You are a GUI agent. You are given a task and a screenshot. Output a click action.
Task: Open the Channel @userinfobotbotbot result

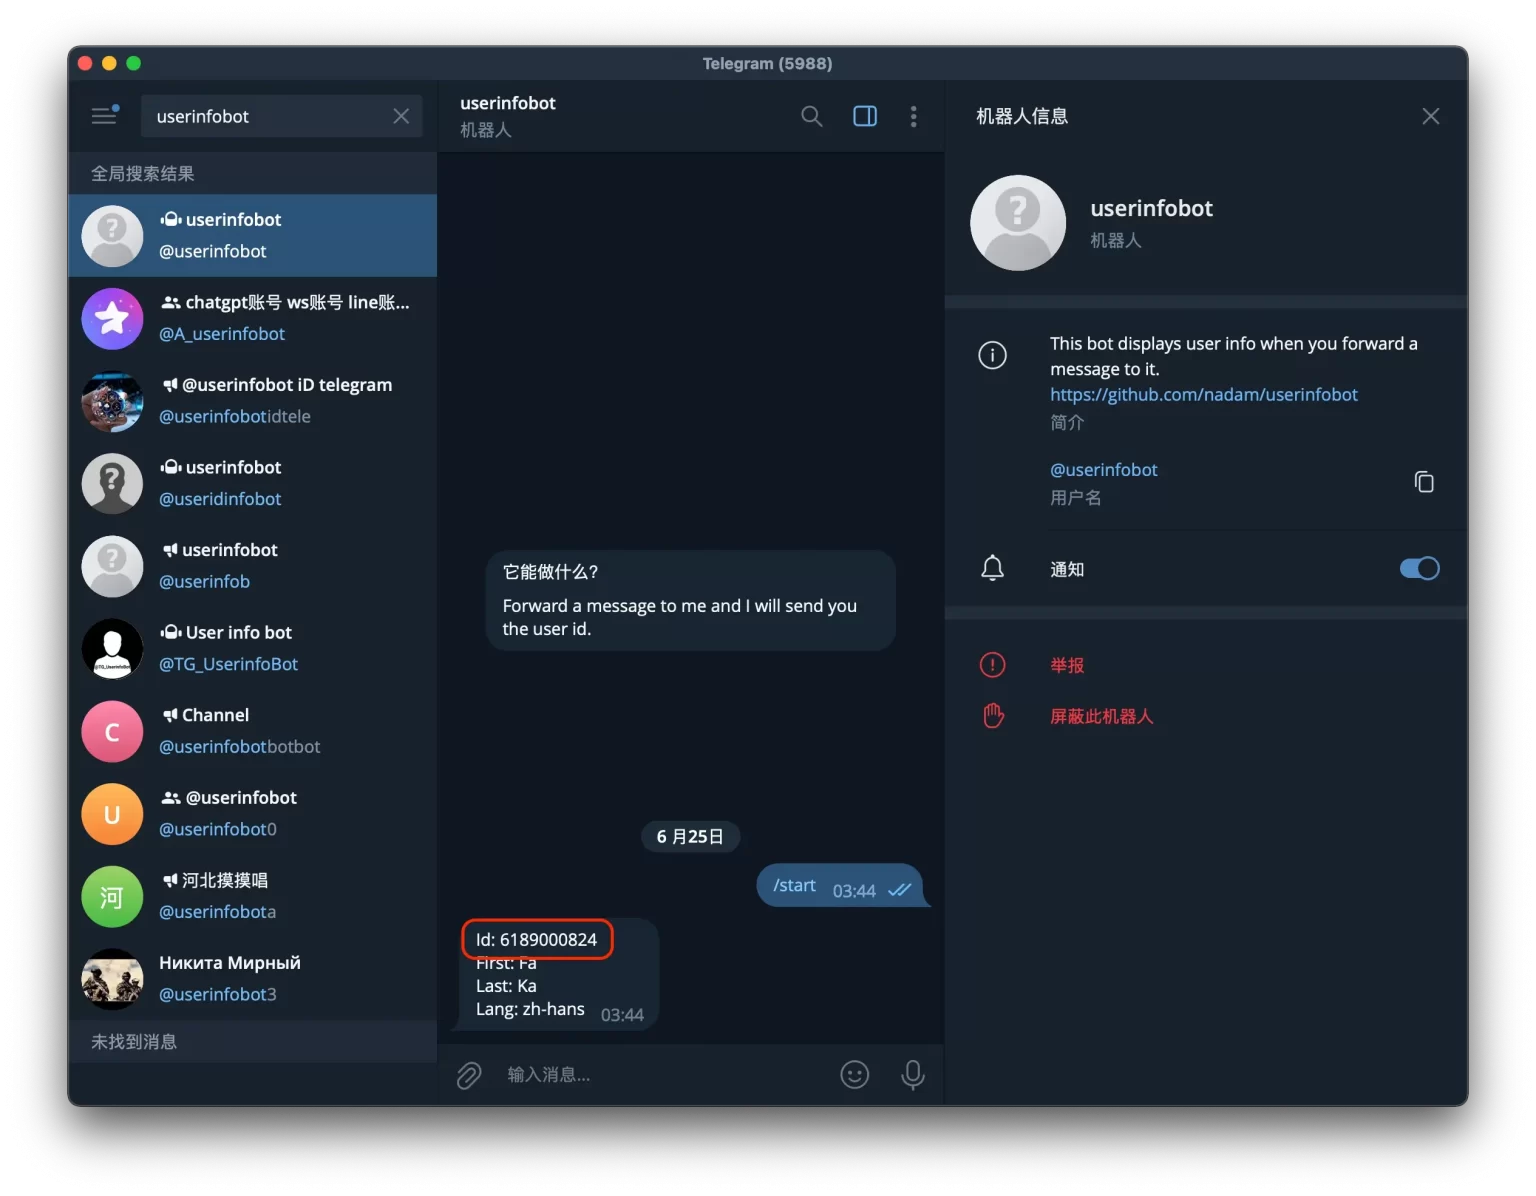252,731
